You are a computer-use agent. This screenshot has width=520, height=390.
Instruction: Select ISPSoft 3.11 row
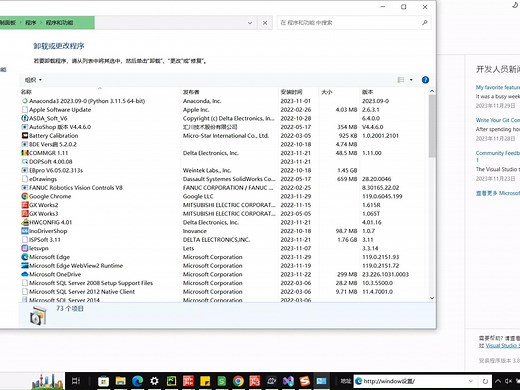pyautogui.click(x=224, y=239)
